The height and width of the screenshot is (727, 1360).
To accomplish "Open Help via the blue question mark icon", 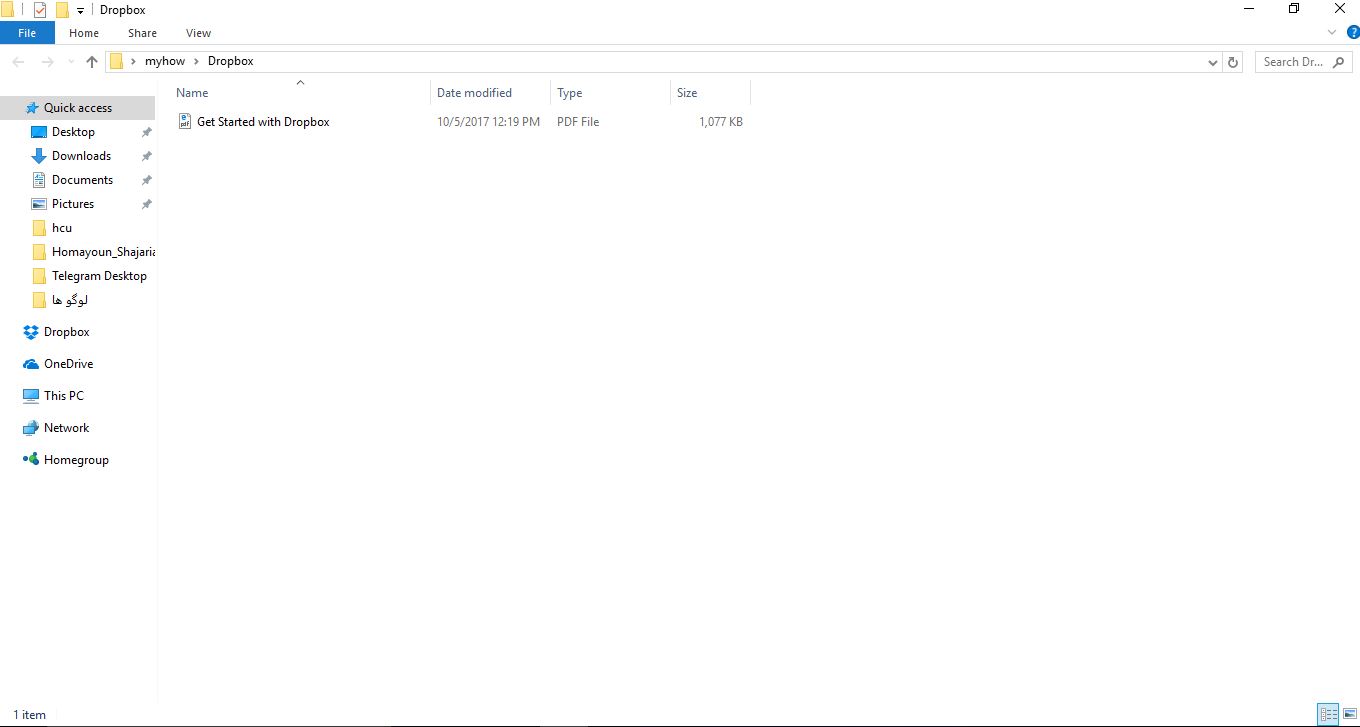I will [1351, 33].
